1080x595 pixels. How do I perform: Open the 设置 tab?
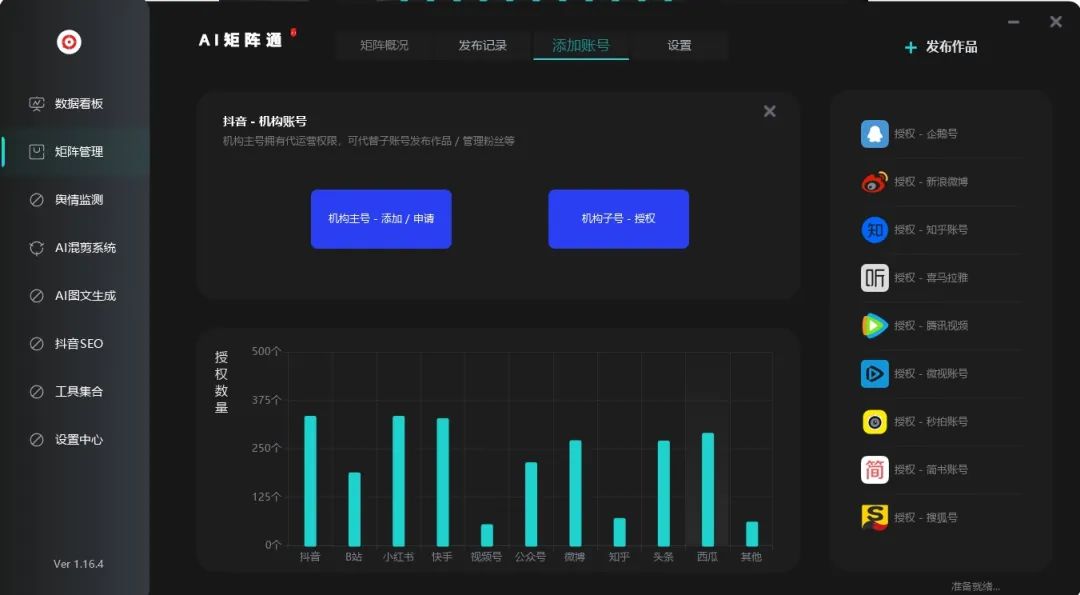tap(679, 45)
